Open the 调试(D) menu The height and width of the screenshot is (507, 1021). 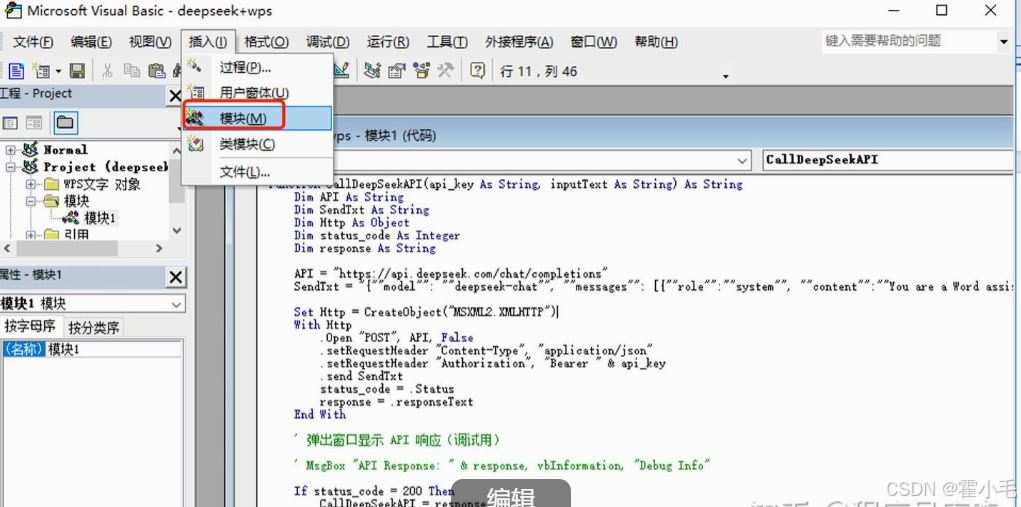coord(328,42)
